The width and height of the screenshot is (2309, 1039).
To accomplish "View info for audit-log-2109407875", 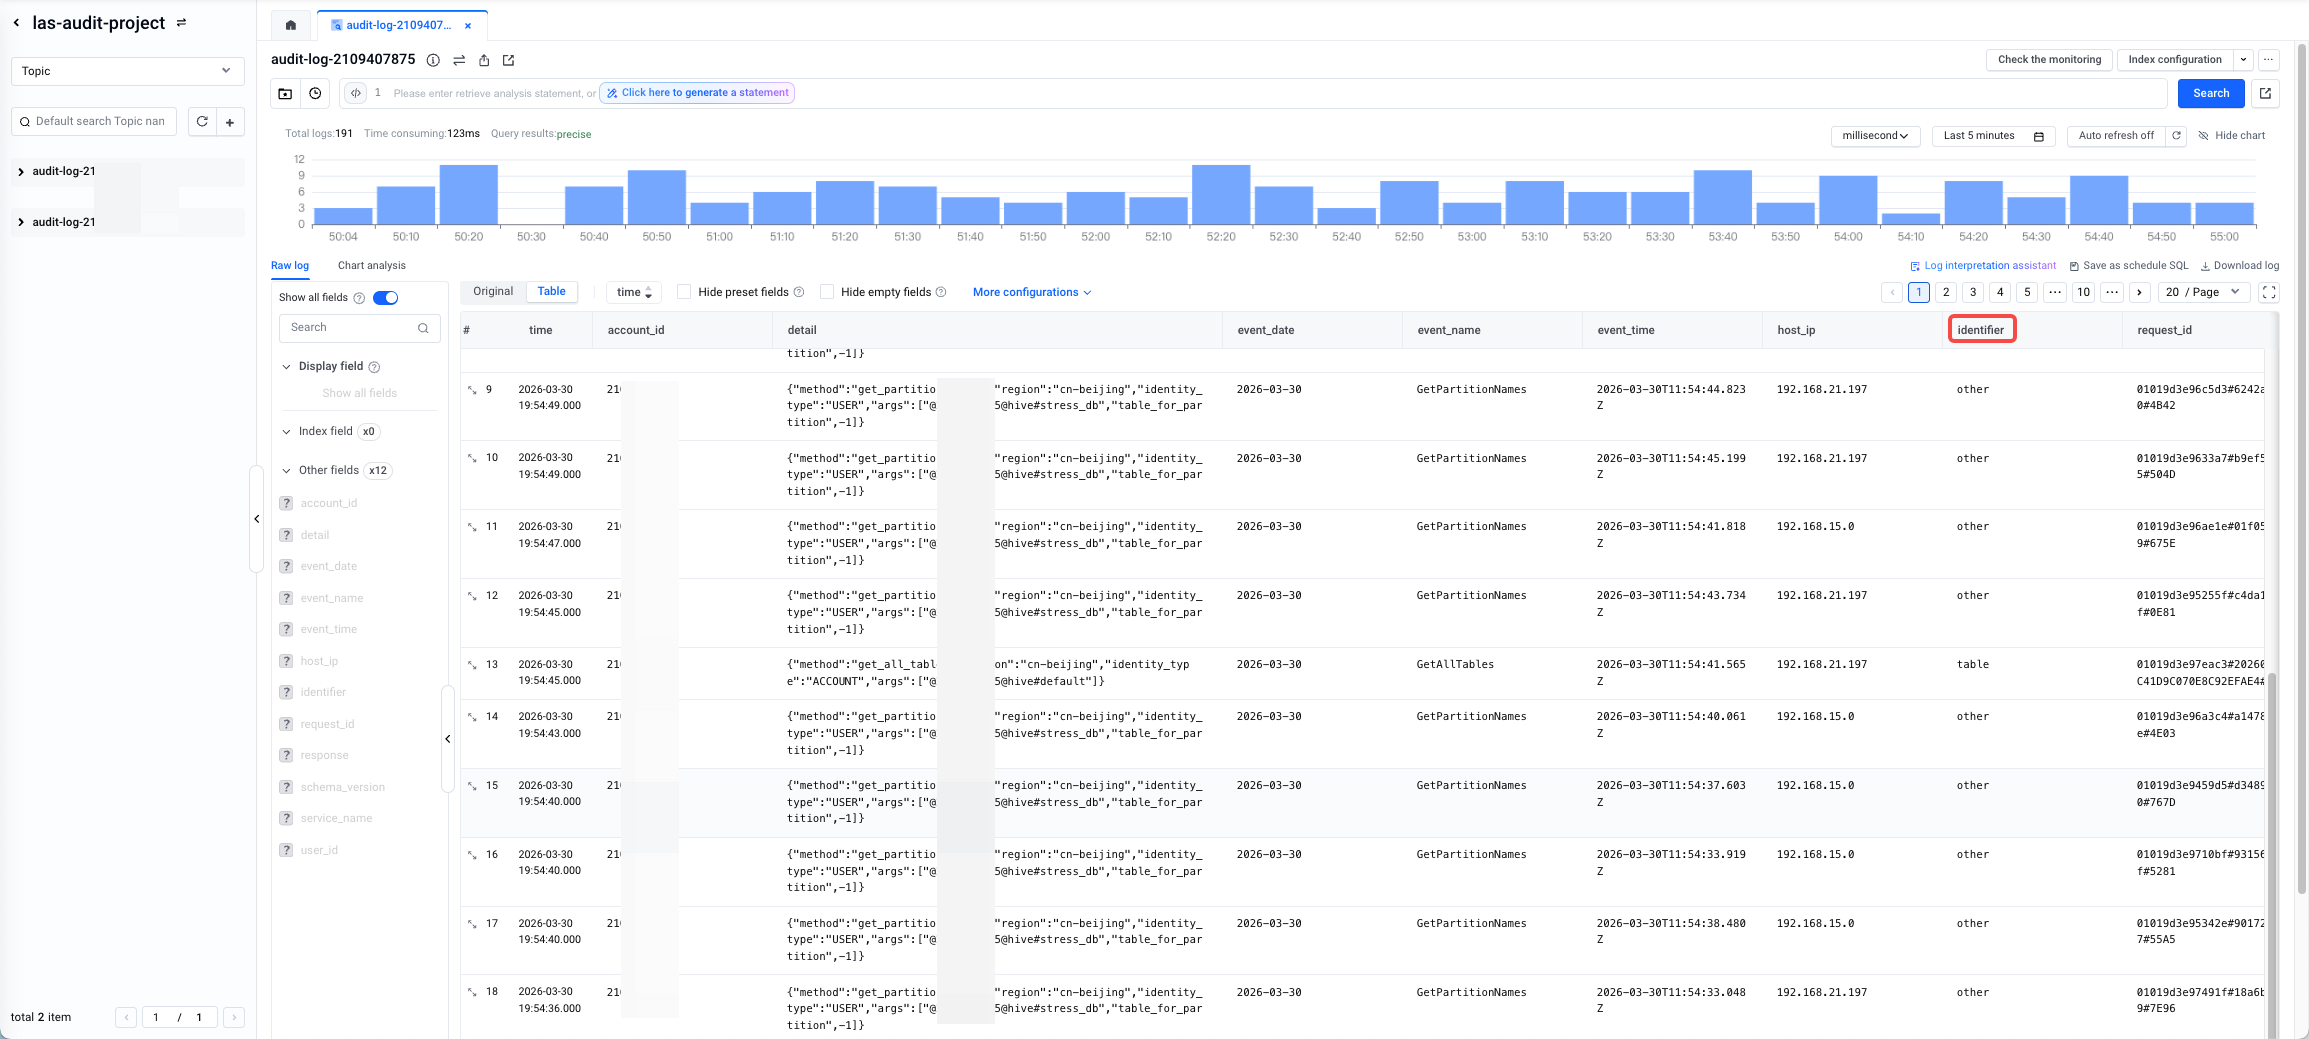I will pyautogui.click(x=433, y=60).
